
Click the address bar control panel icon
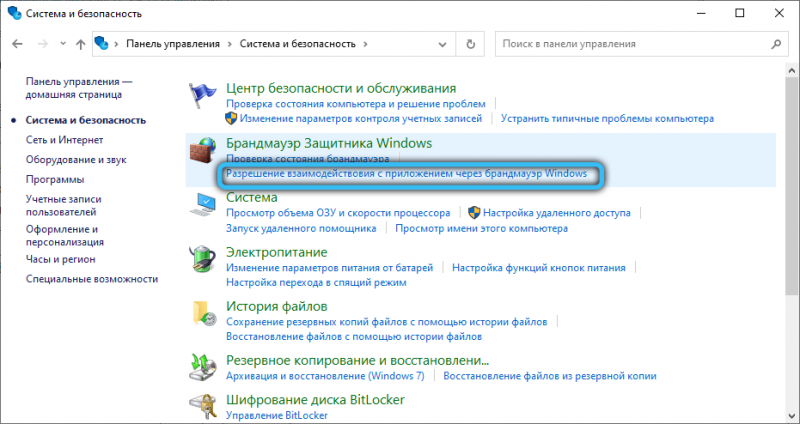pos(102,44)
